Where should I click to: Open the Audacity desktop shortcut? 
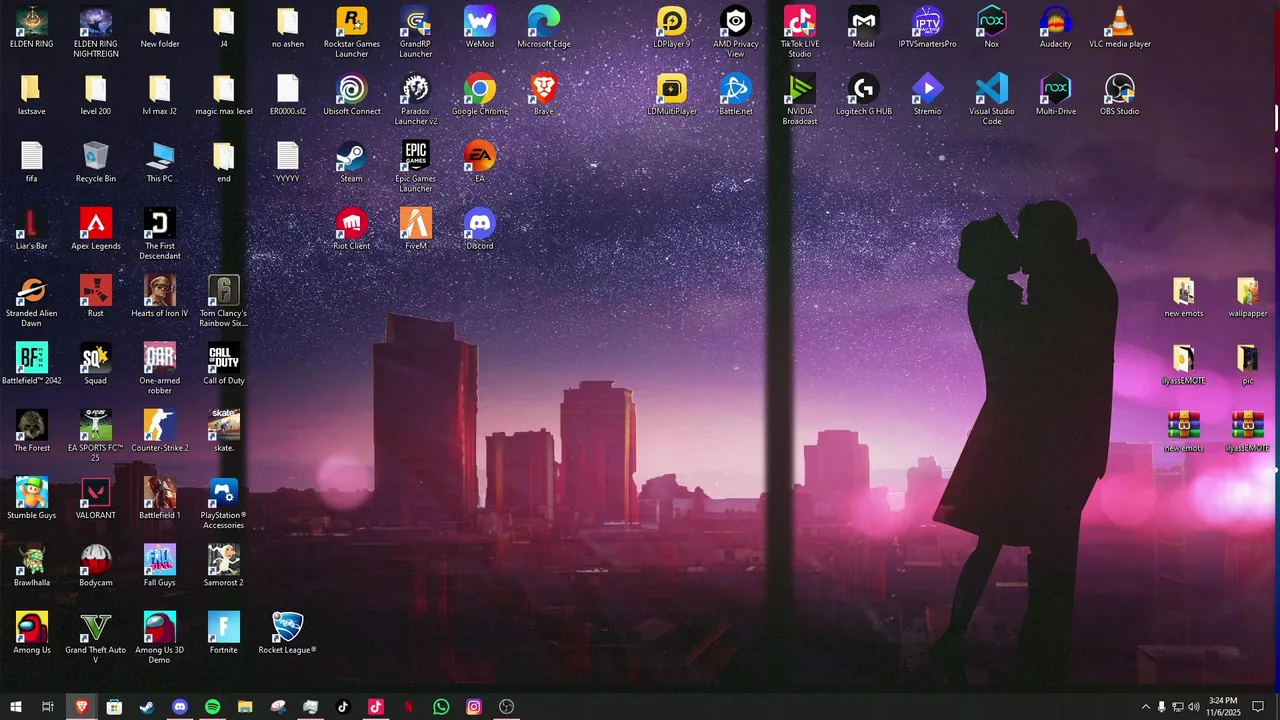coord(1056,27)
